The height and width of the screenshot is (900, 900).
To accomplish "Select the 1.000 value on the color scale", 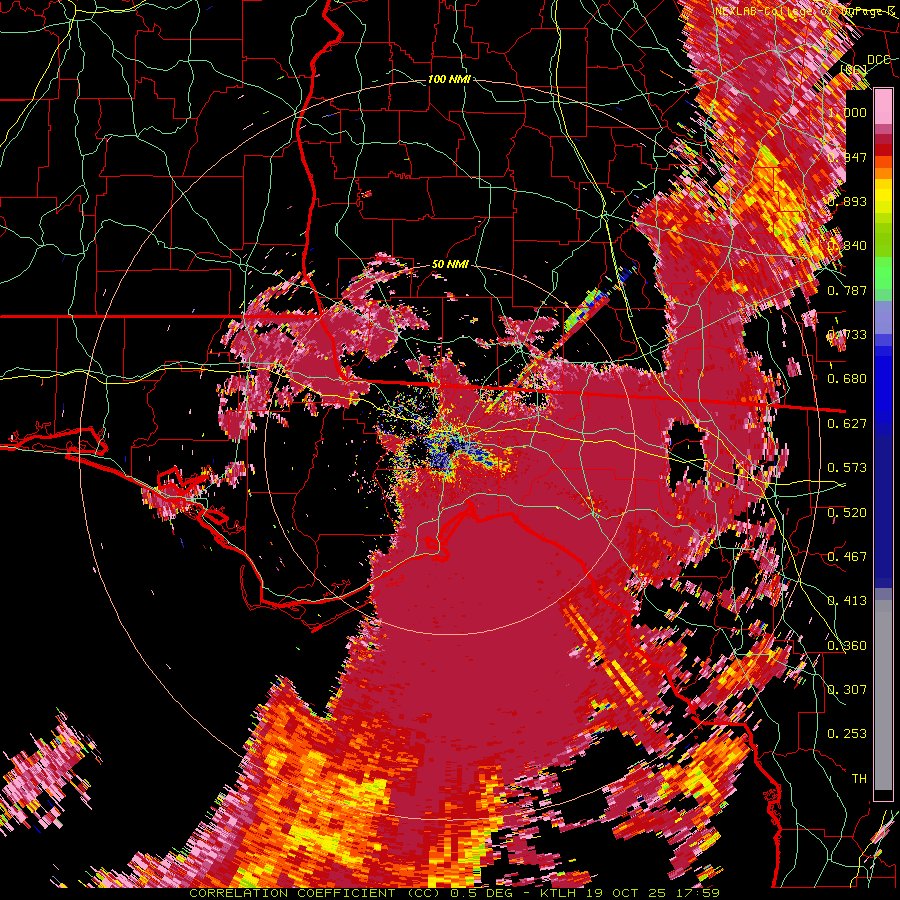I will [x=847, y=112].
